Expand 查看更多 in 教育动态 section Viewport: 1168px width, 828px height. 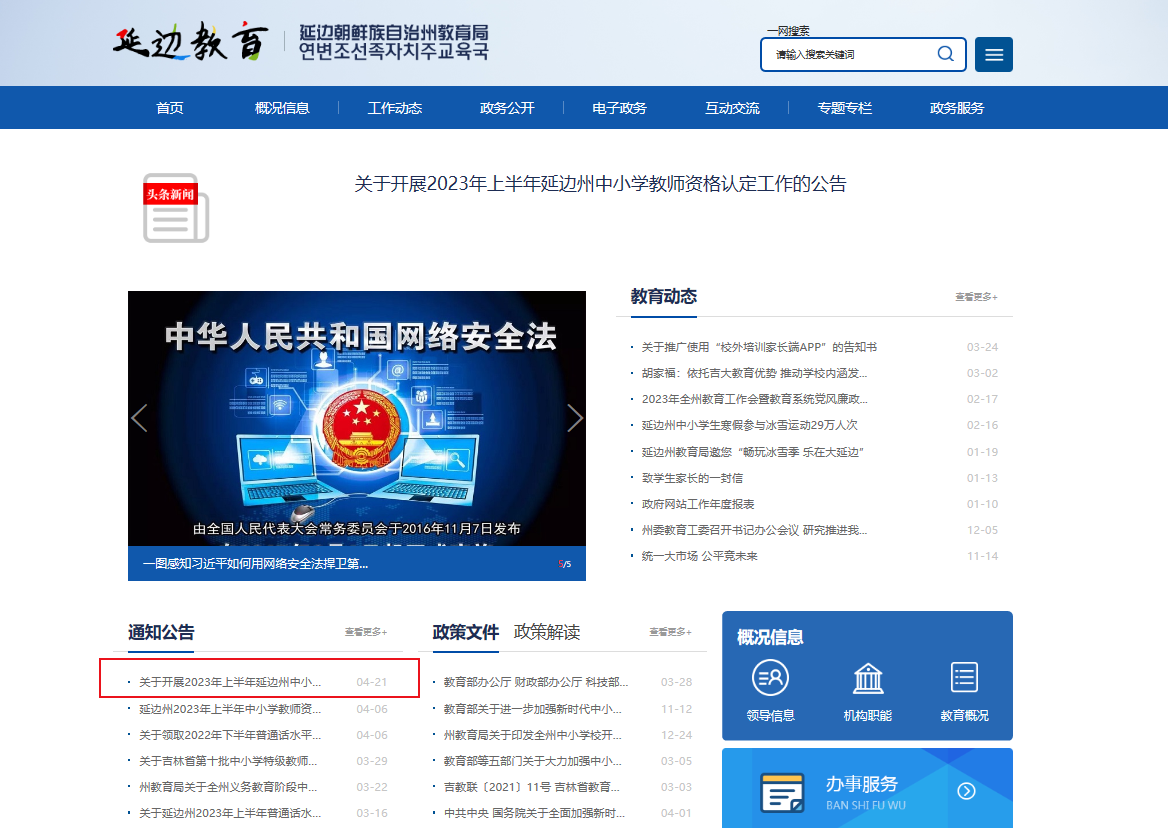pos(975,297)
